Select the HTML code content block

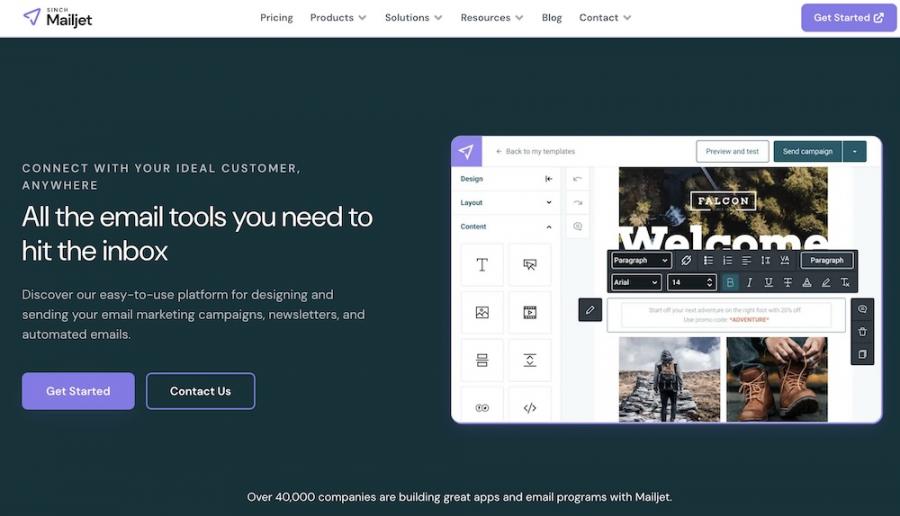[530, 406]
